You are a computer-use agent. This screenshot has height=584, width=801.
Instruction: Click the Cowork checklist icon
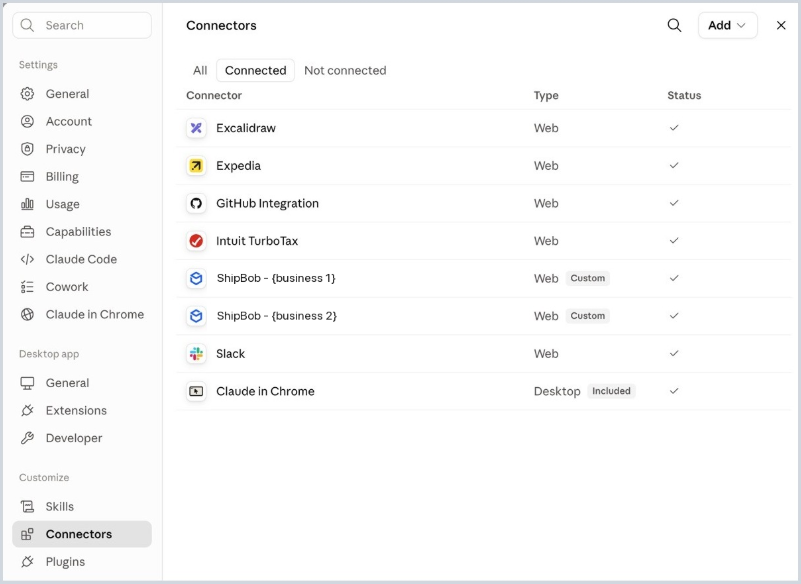point(27,287)
